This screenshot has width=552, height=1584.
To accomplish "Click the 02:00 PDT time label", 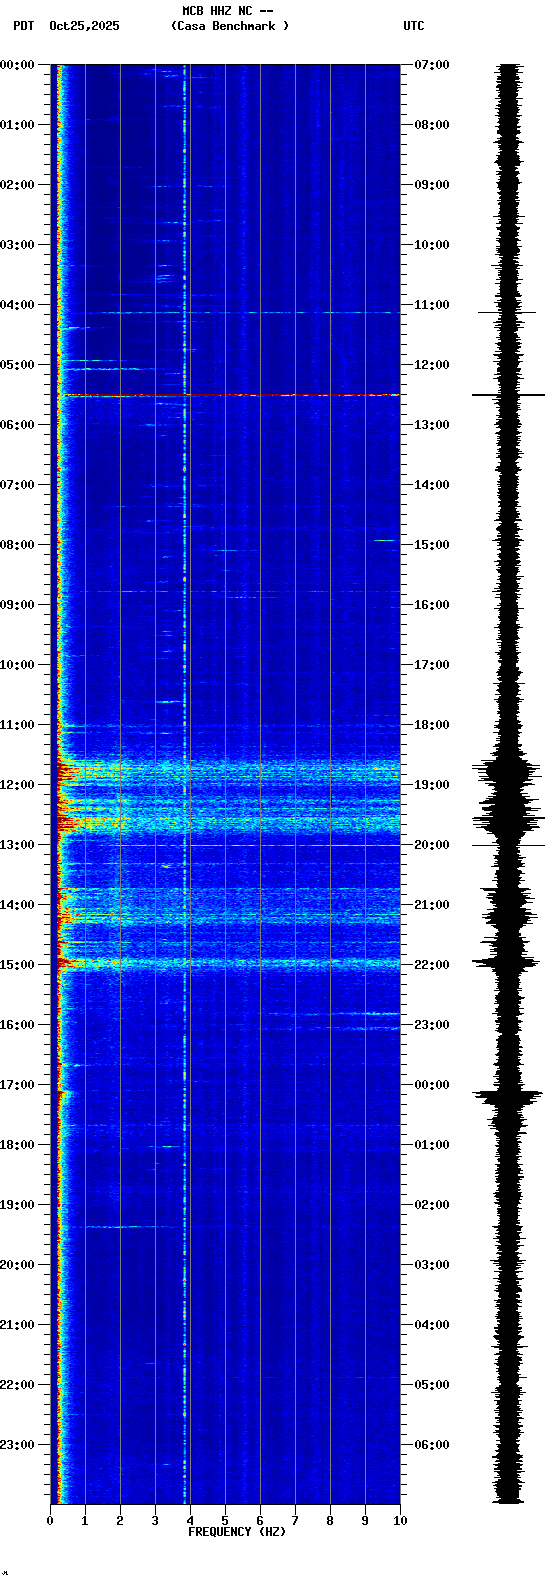I will [18, 185].
